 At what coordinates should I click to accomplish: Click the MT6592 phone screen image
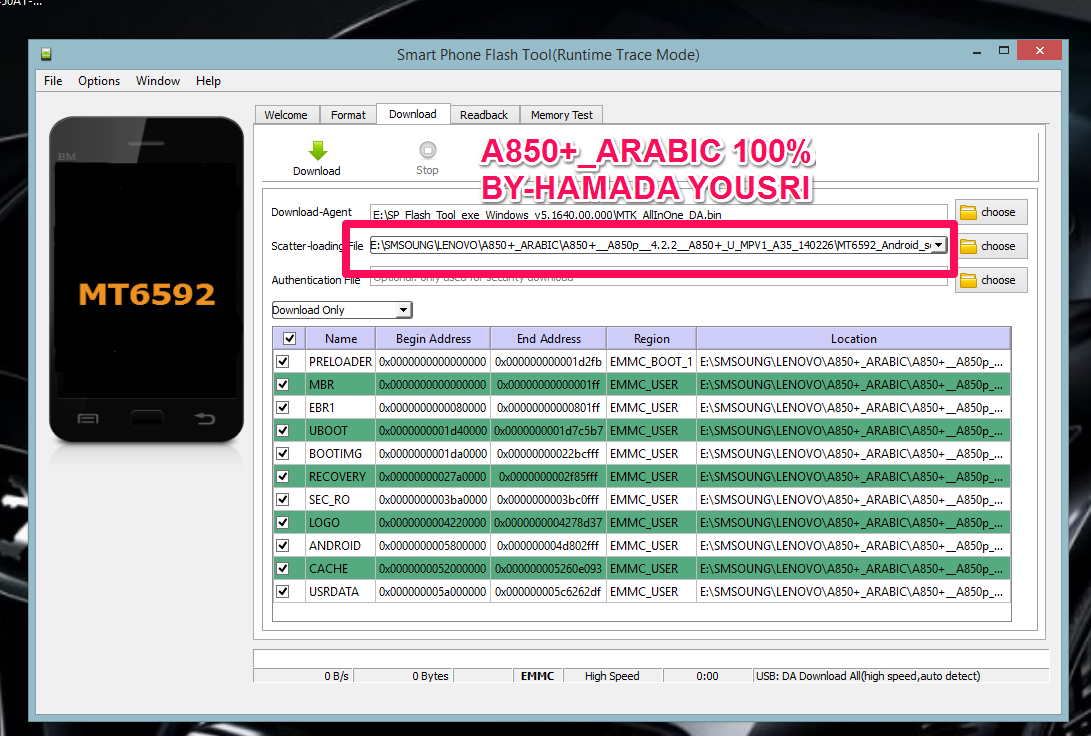pos(146,280)
